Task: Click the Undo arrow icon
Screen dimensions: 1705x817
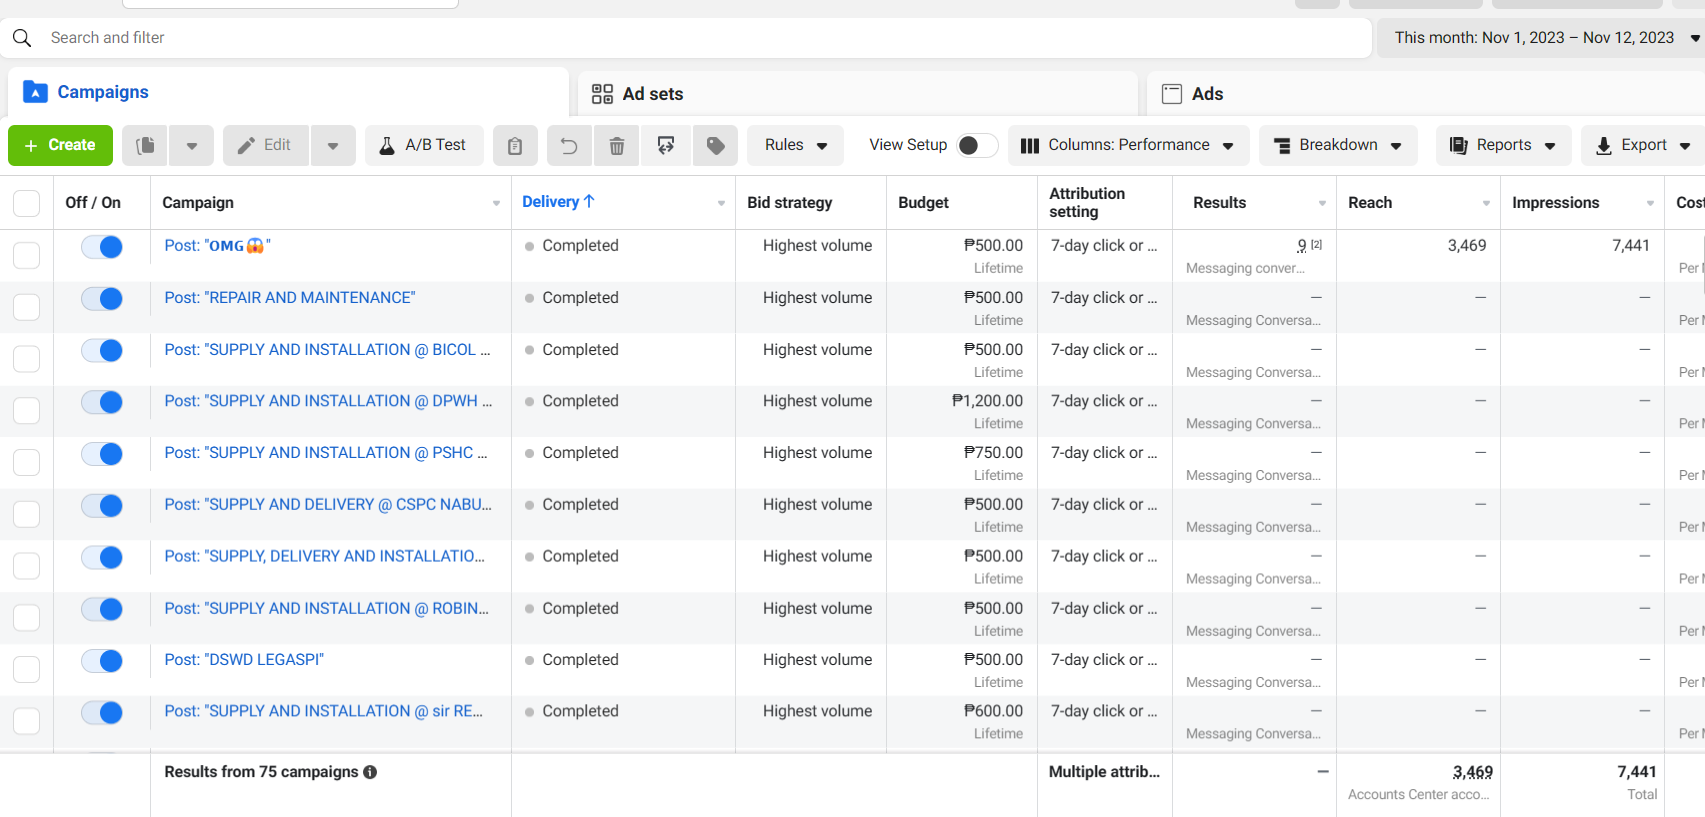Action: [x=569, y=146]
